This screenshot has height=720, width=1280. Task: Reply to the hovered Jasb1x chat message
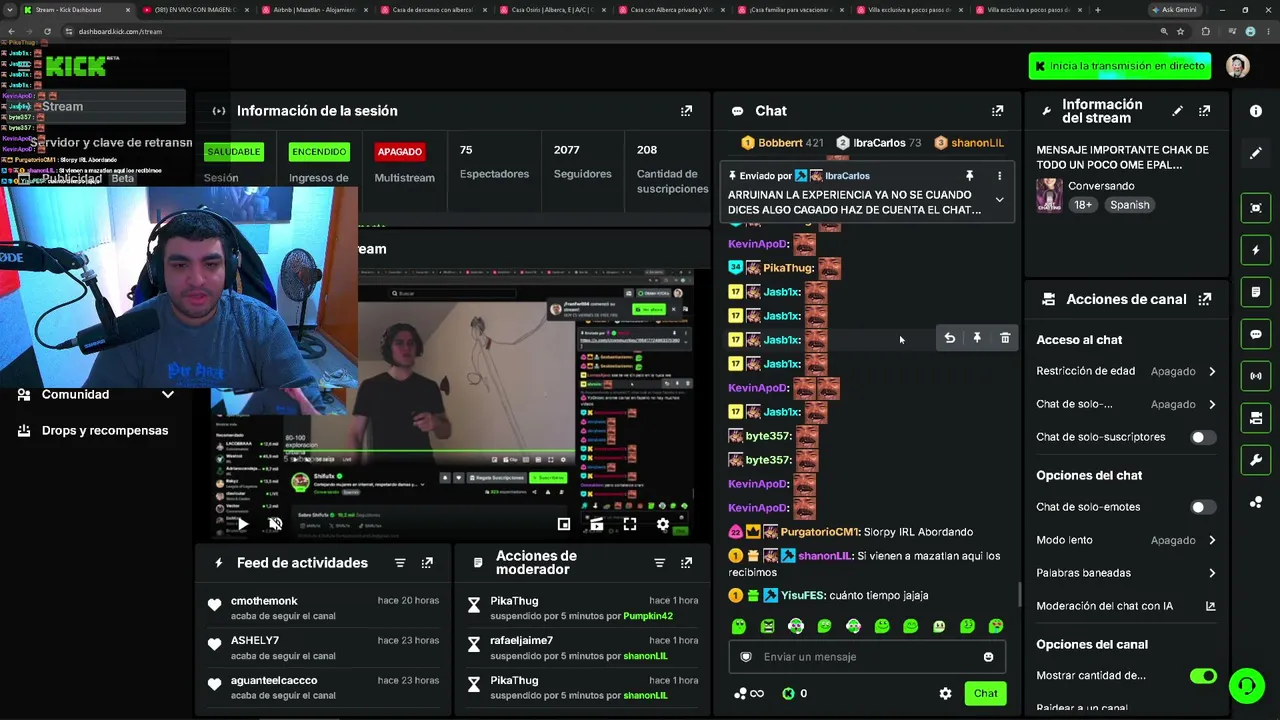click(x=949, y=338)
